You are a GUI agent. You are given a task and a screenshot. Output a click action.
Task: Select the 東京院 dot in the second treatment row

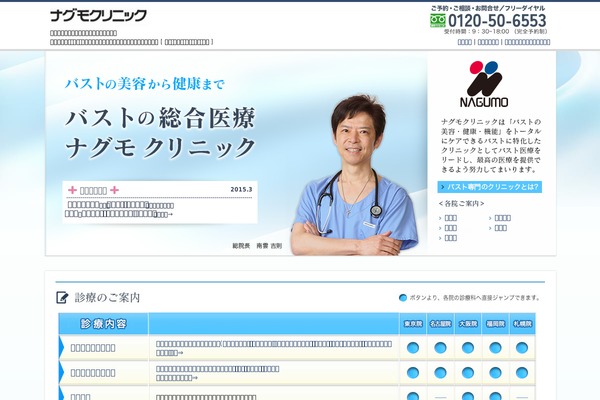pos(412,372)
